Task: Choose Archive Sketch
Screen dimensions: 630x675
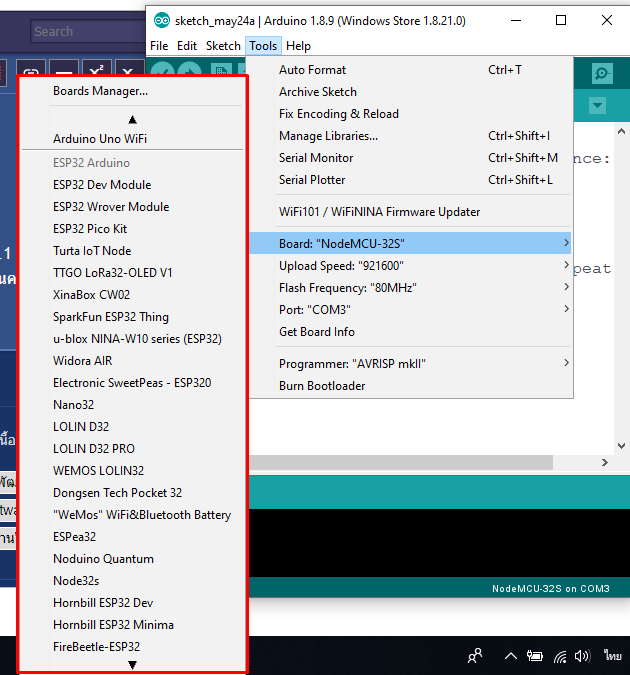Action: tap(411, 92)
